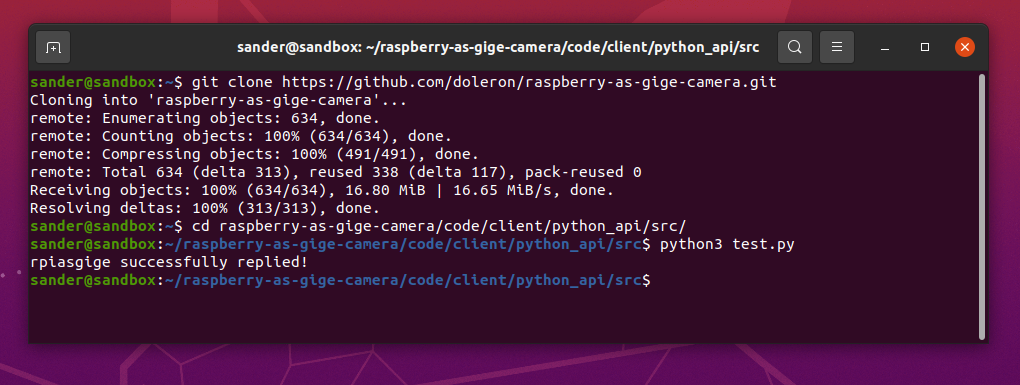Viewport: 1020px width, 385px height.
Task: Click "Cloning into 'raspberry-as-gige-camera'..." line
Action: [218, 101]
